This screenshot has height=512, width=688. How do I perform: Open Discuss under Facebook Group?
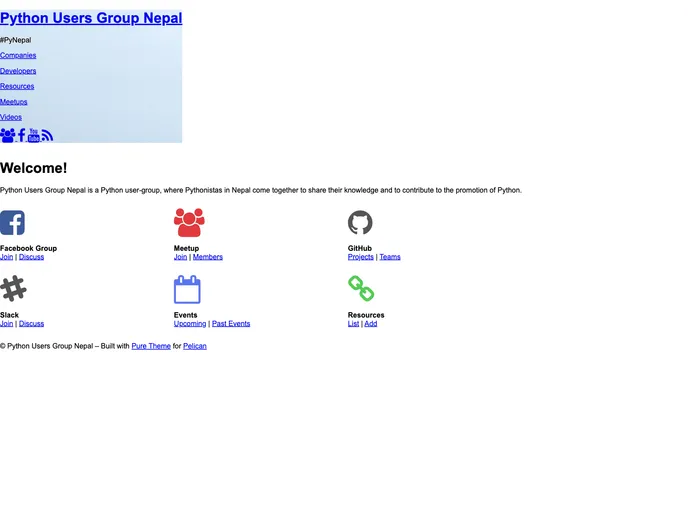coord(31,257)
